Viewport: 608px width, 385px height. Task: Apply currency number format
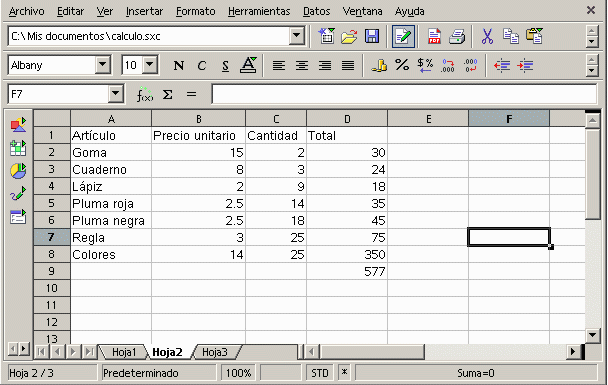(379, 65)
